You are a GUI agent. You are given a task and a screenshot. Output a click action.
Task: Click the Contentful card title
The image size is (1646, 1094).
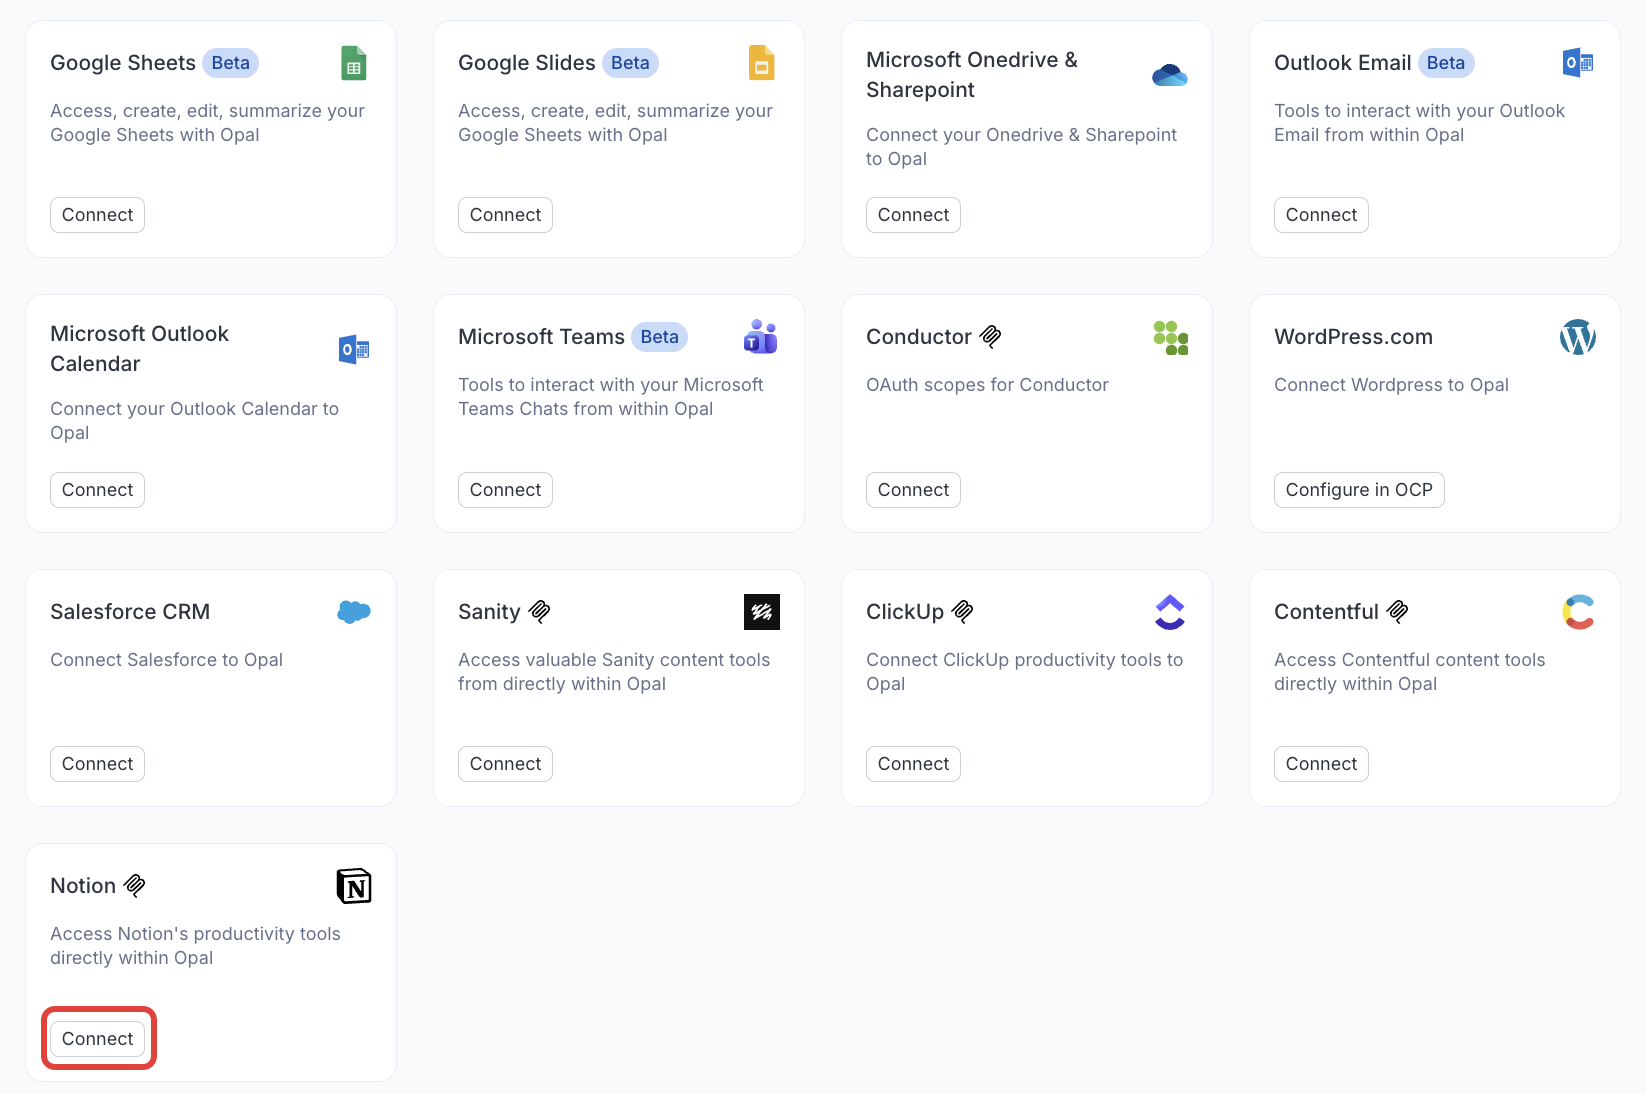1326,612
